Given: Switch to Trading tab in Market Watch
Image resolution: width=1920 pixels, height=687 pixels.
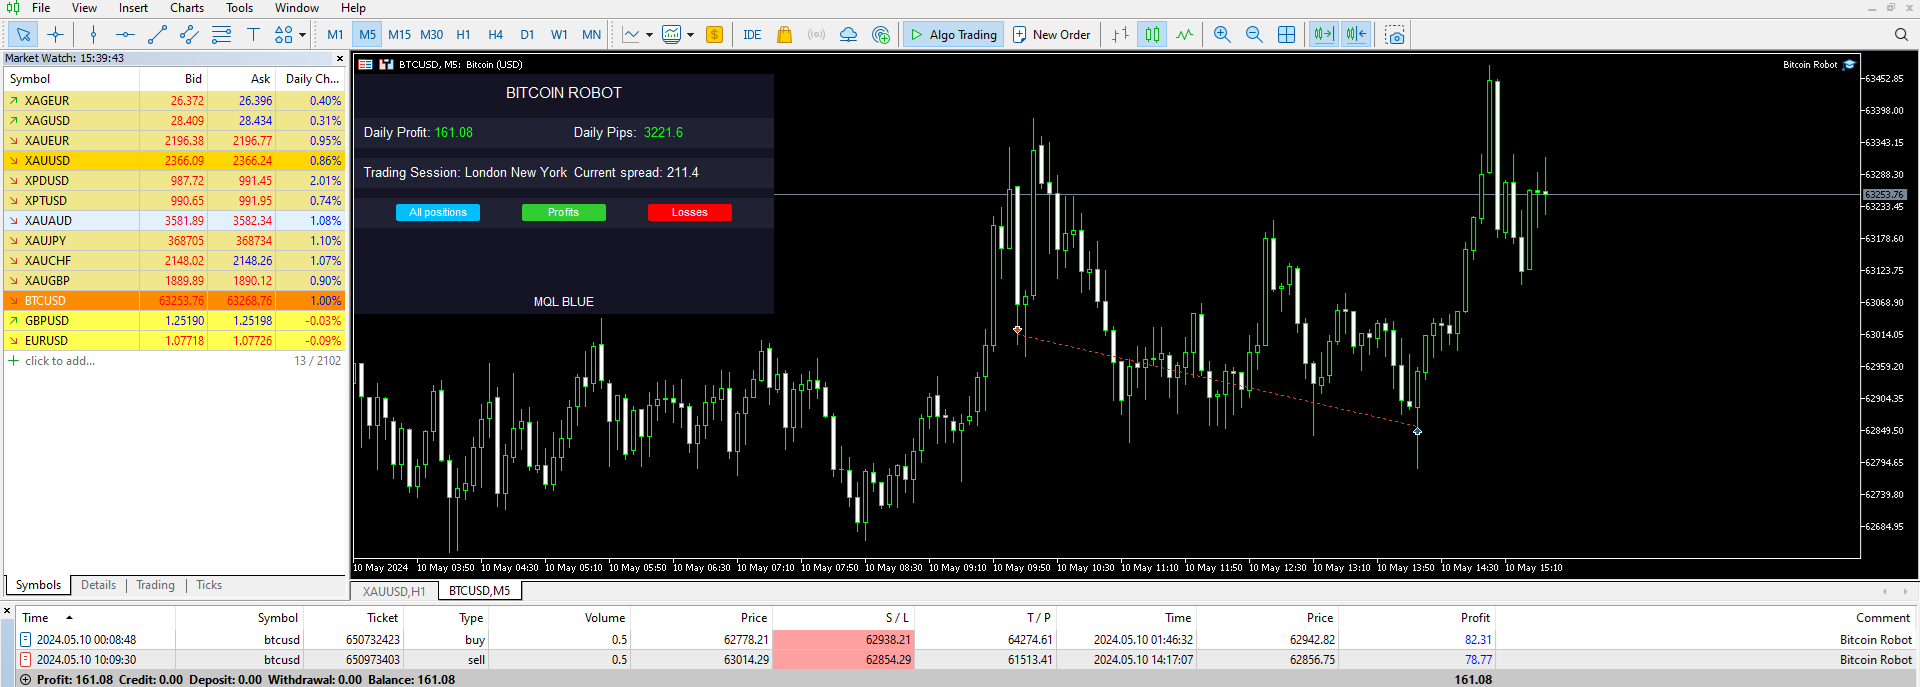Looking at the screenshot, I should click(155, 586).
